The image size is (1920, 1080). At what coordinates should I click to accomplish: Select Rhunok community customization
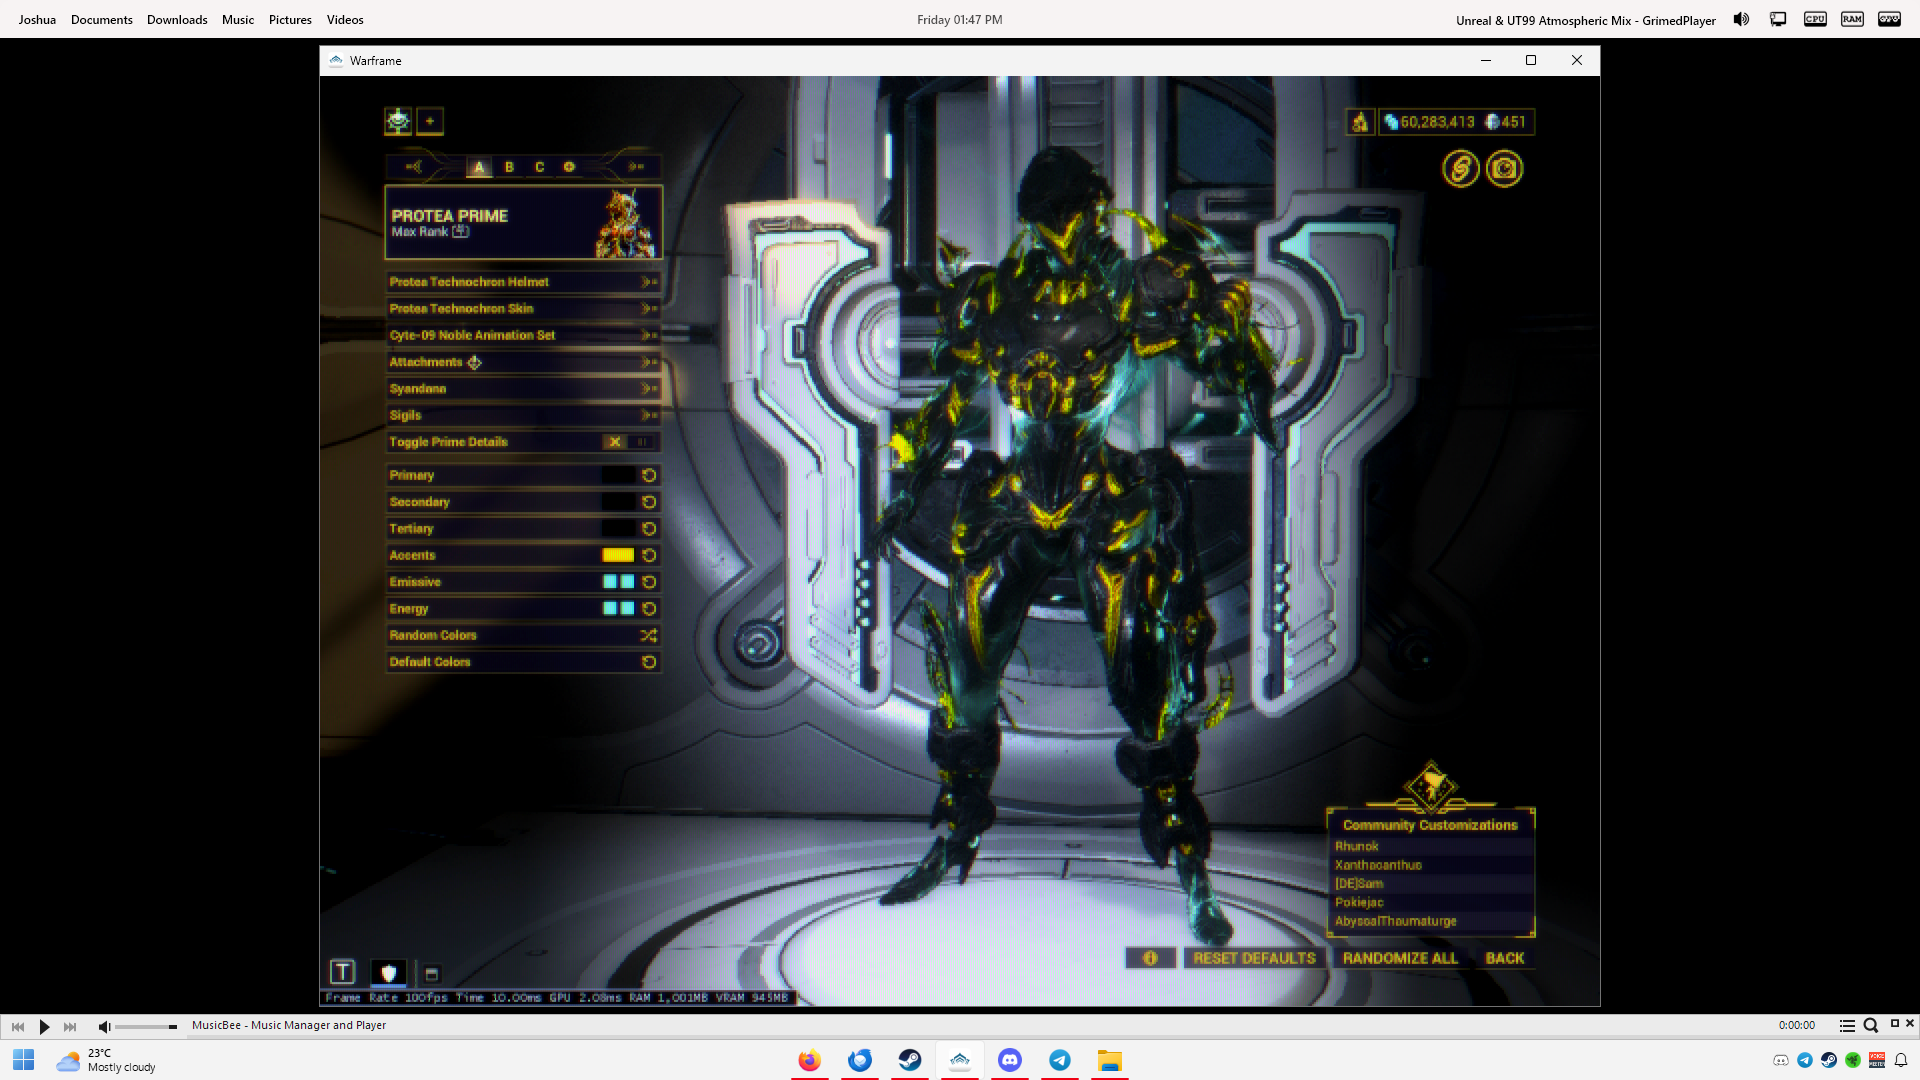click(x=1430, y=846)
